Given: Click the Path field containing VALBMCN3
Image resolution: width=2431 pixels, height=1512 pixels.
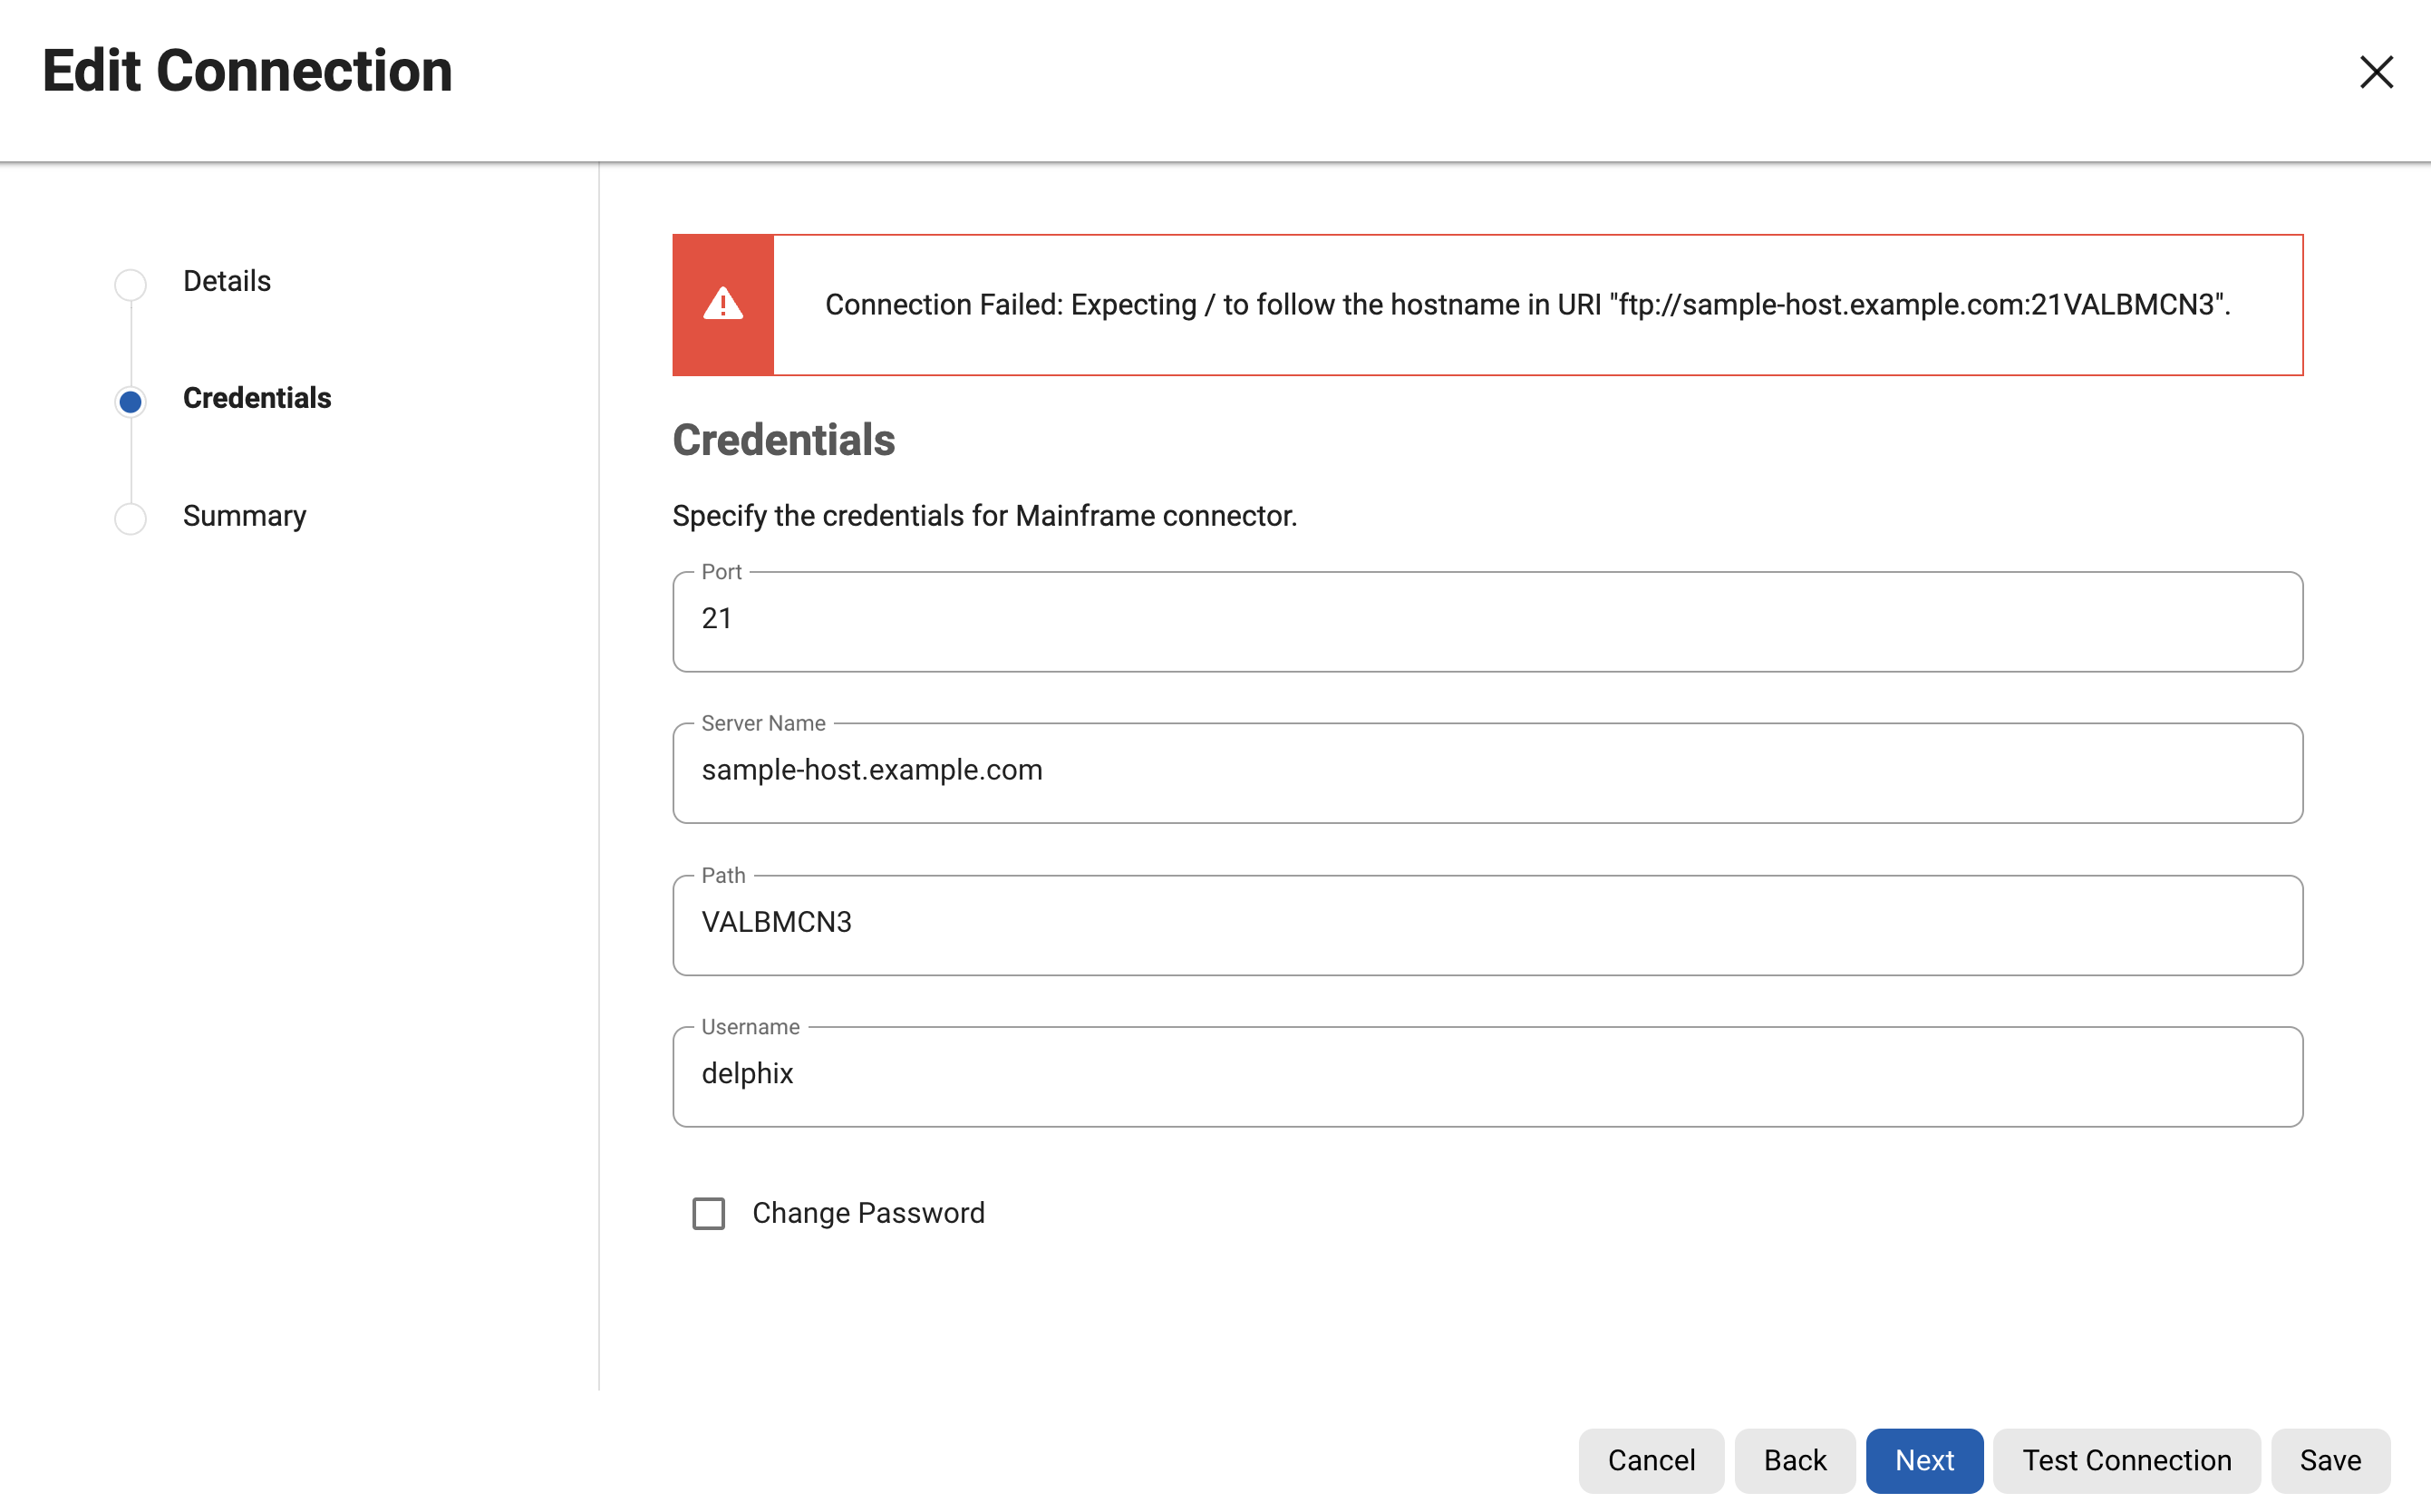Looking at the screenshot, I should click(x=1486, y=923).
